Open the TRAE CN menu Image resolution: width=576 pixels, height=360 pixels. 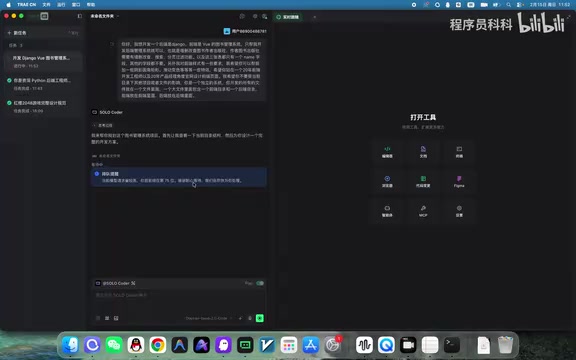26,5
